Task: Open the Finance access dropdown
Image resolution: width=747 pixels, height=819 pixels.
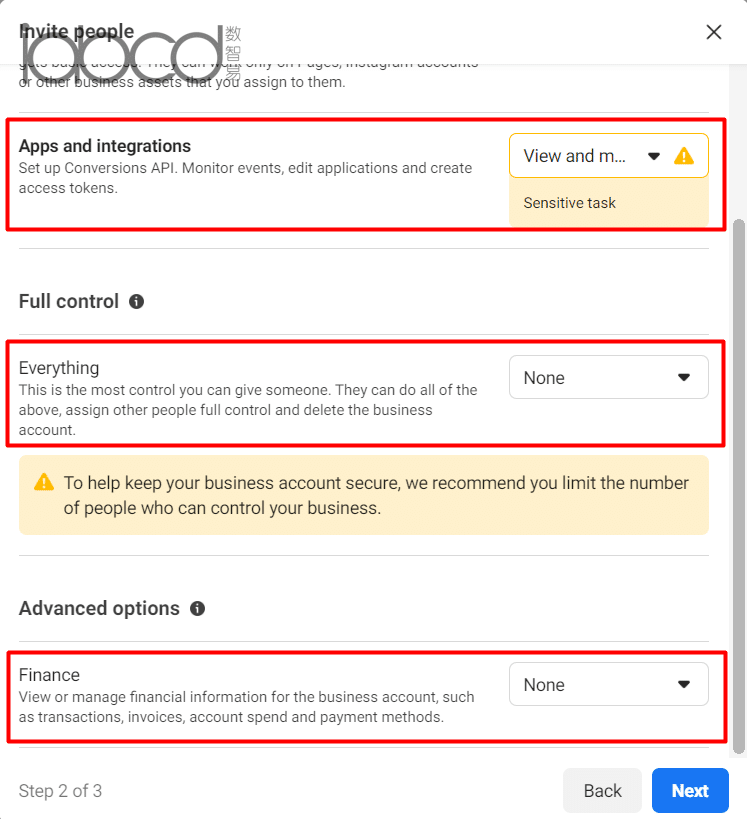Action: pyautogui.click(x=609, y=684)
